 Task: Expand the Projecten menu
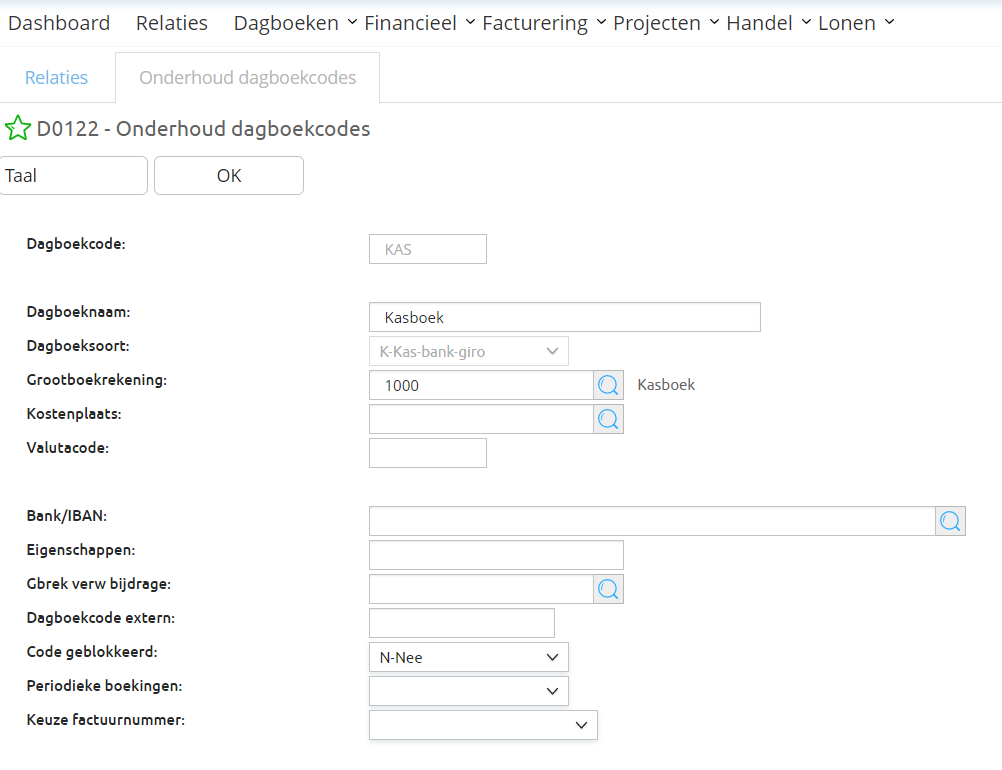(x=666, y=23)
